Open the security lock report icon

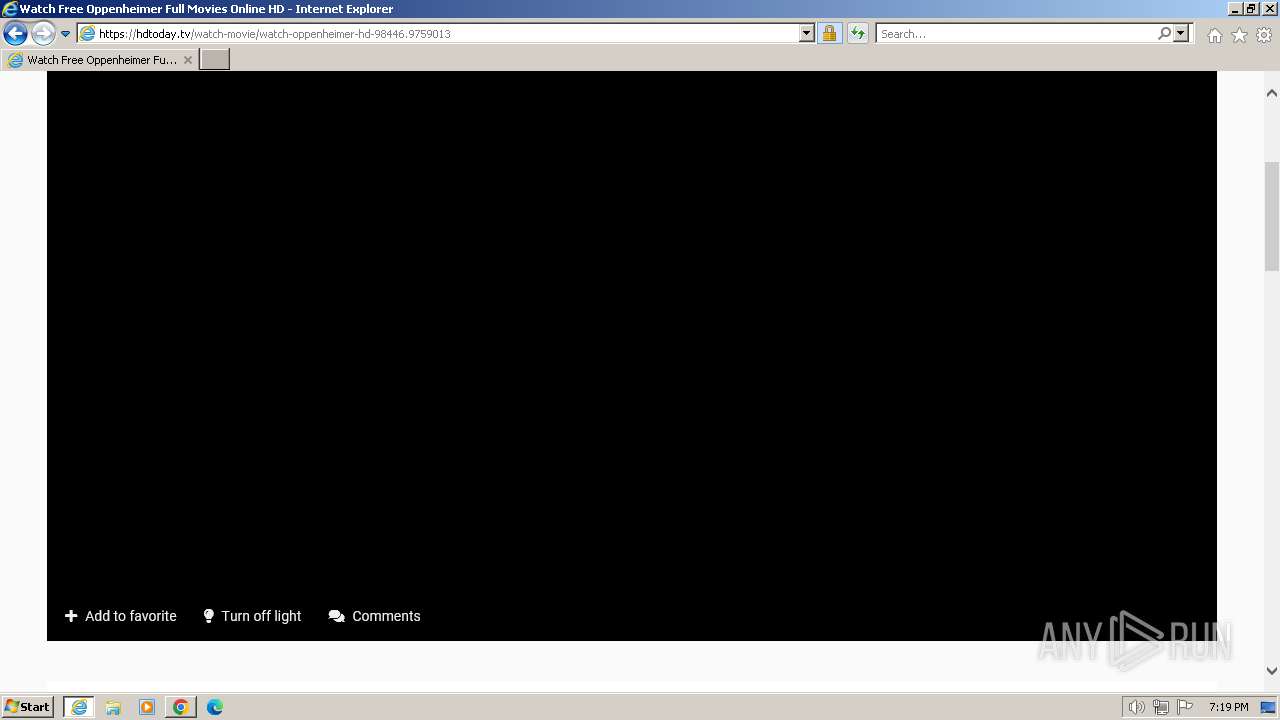(x=829, y=34)
